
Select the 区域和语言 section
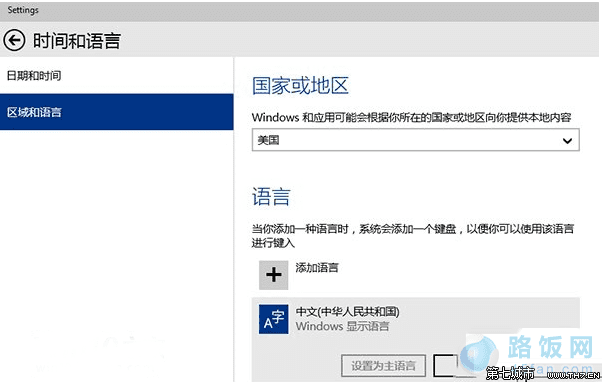[117, 112]
